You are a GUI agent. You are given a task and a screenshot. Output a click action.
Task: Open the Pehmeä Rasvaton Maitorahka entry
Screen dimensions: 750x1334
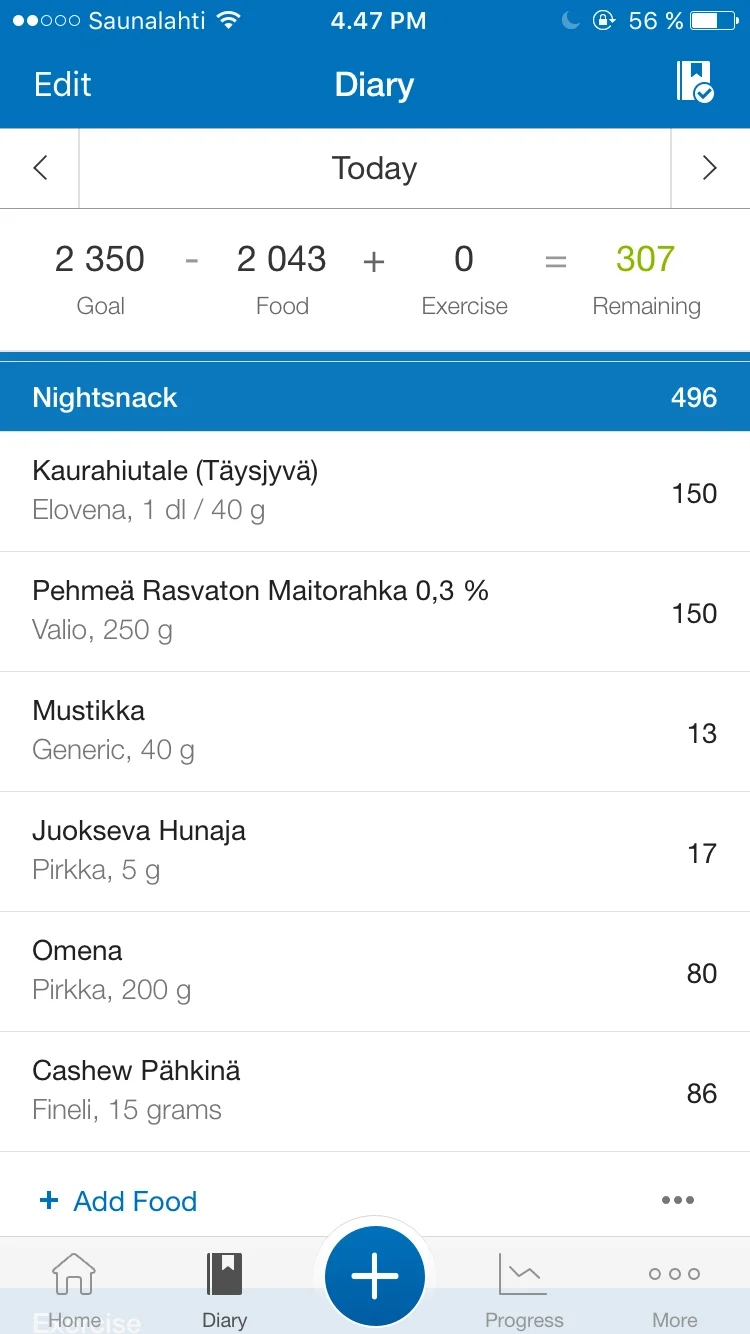[x=375, y=611]
